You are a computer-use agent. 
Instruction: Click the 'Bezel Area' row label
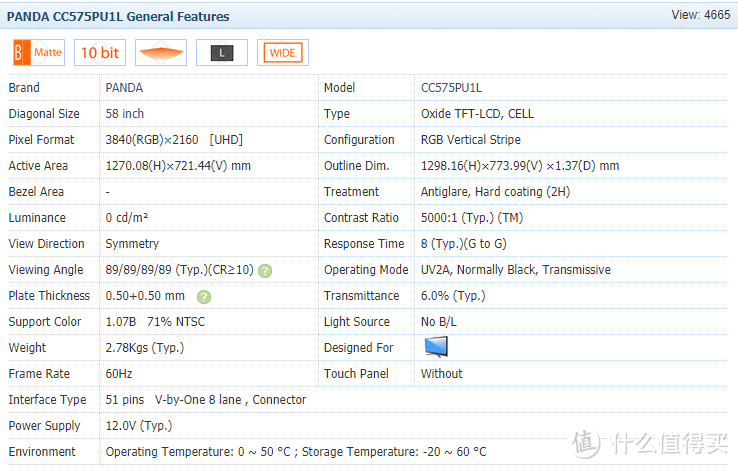click(x=36, y=192)
